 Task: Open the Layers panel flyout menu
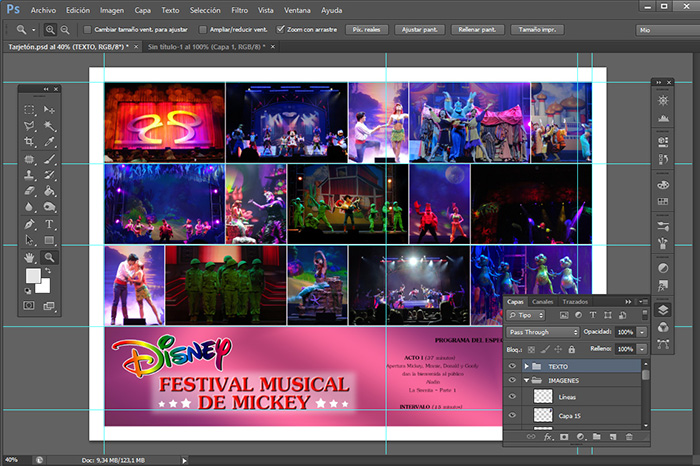tap(643, 302)
